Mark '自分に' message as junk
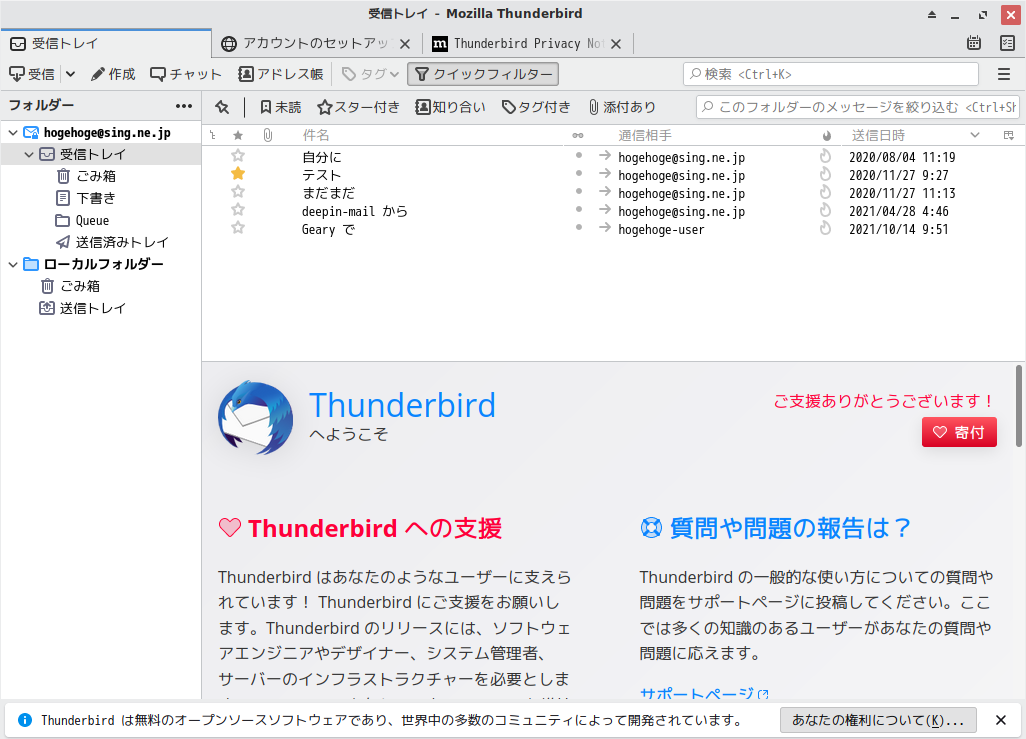Viewport: 1026px width, 739px height. [826, 156]
